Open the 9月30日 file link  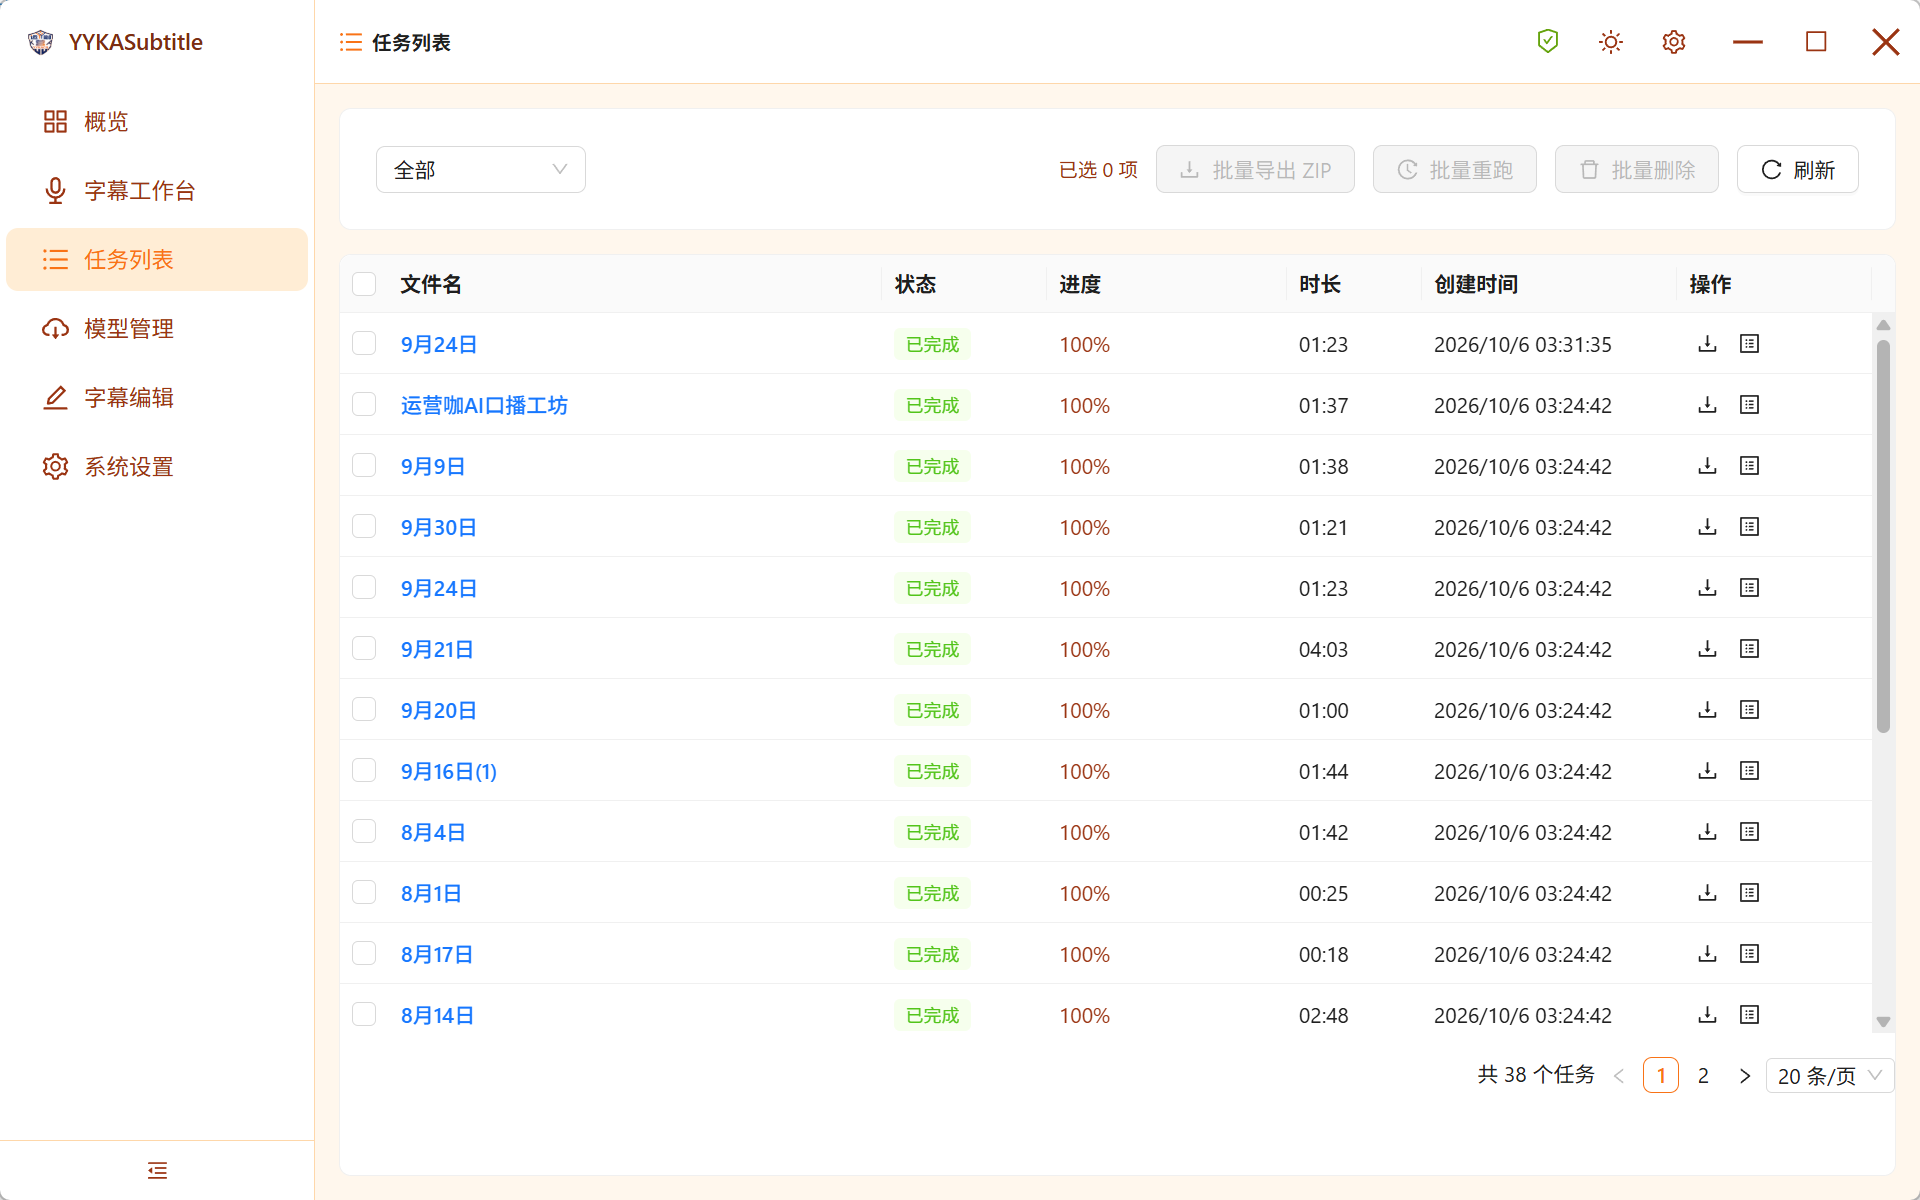438,528
